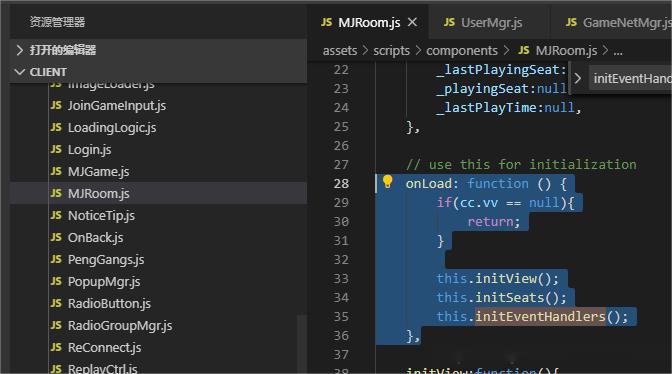Click the onLoad function name on line 28
This screenshot has height=374, width=672.
429,184
